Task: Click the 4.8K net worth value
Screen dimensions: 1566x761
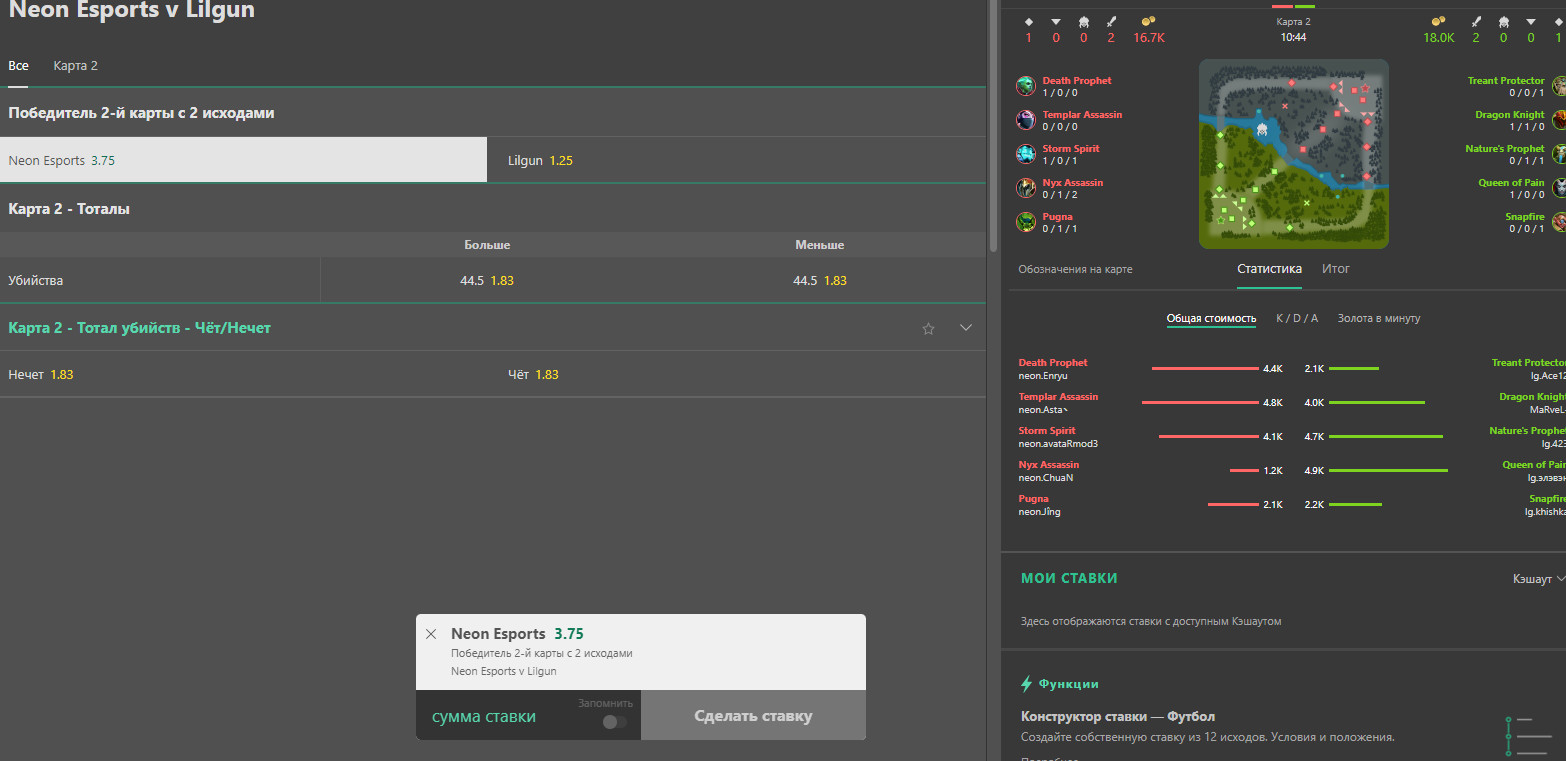Action: (x=1273, y=403)
